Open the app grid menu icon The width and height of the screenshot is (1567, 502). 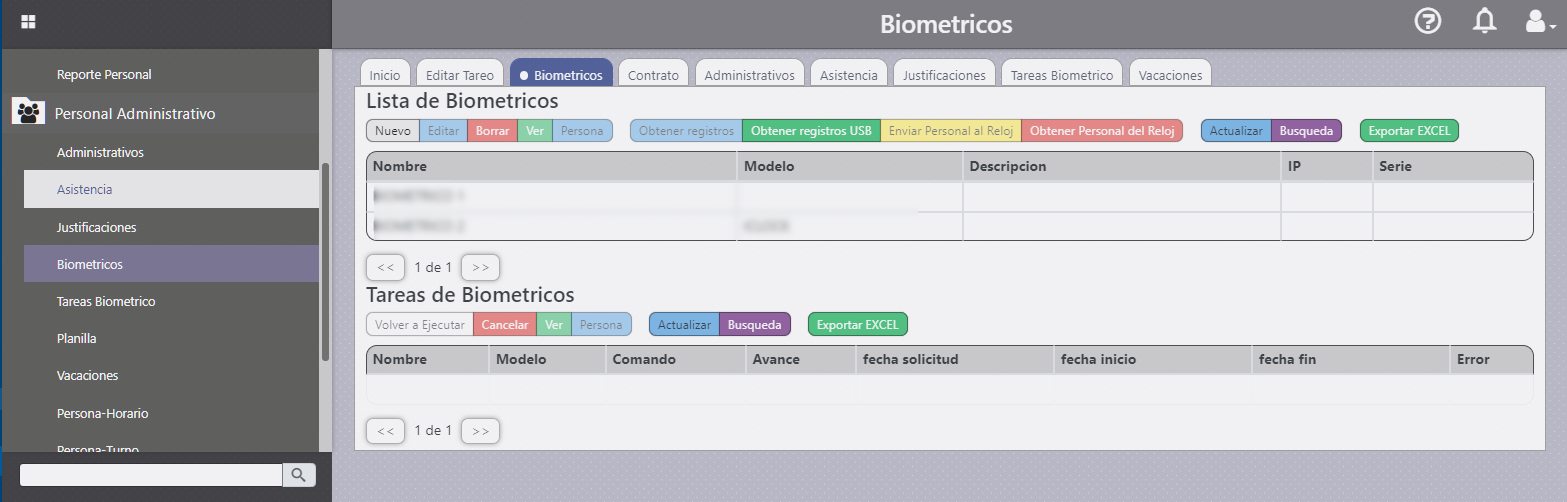click(x=28, y=22)
